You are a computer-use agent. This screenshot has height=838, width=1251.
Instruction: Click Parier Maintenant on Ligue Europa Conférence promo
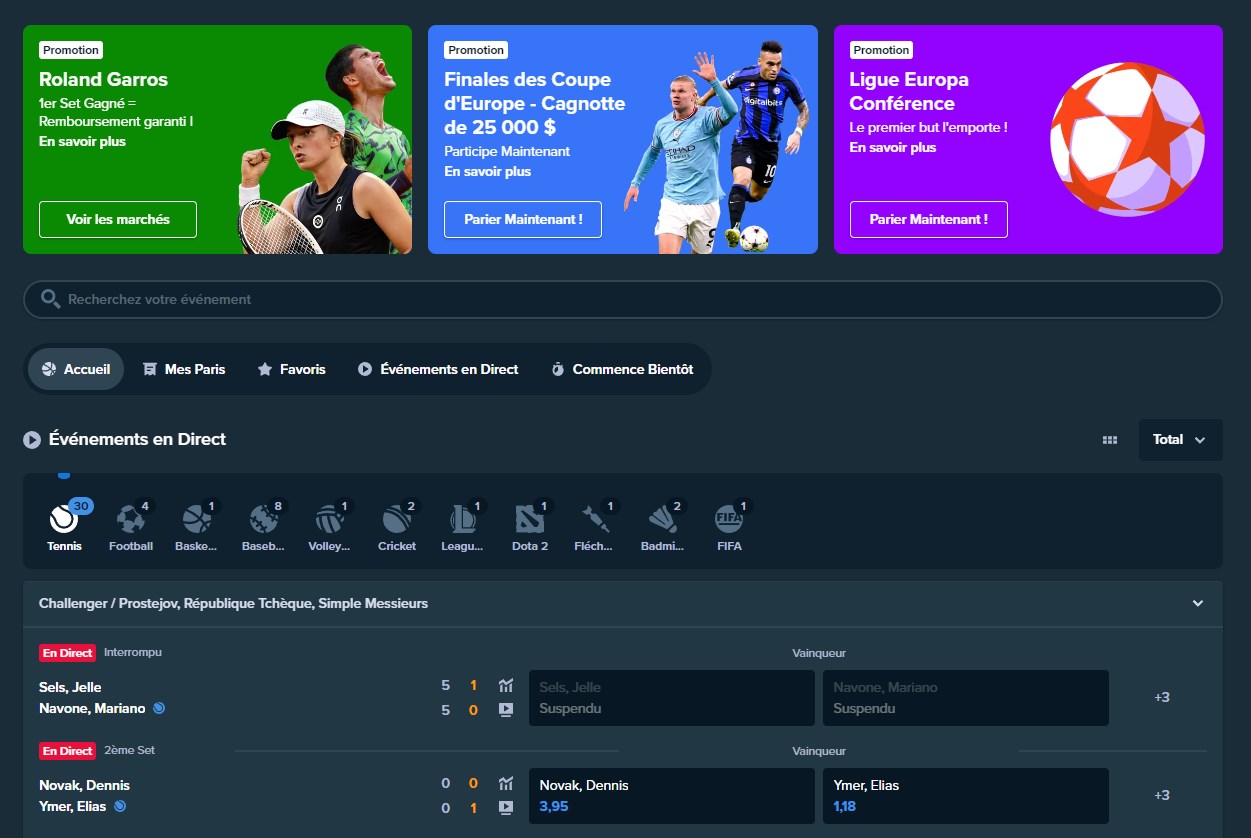click(929, 219)
